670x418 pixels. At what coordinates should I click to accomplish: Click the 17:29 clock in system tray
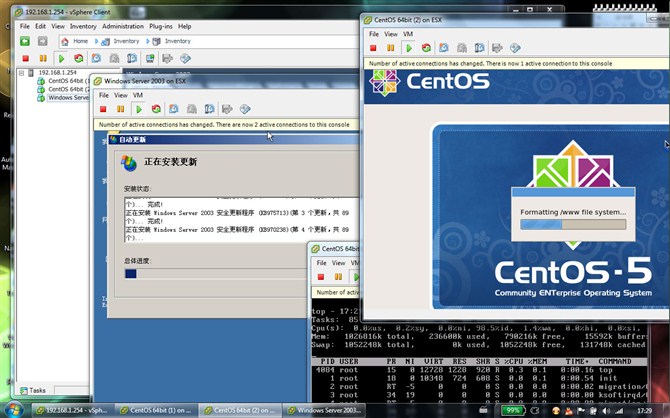644,411
